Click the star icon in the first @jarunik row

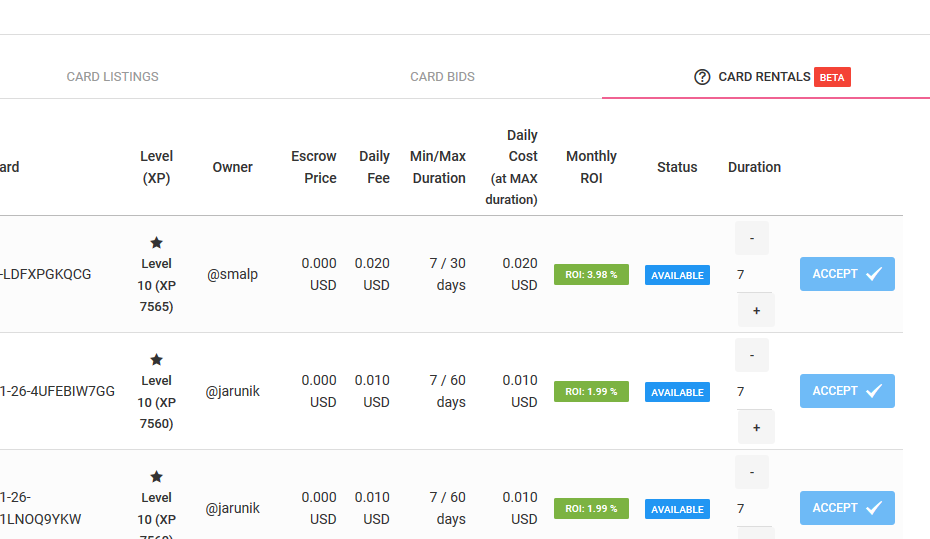[x=157, y=359]
